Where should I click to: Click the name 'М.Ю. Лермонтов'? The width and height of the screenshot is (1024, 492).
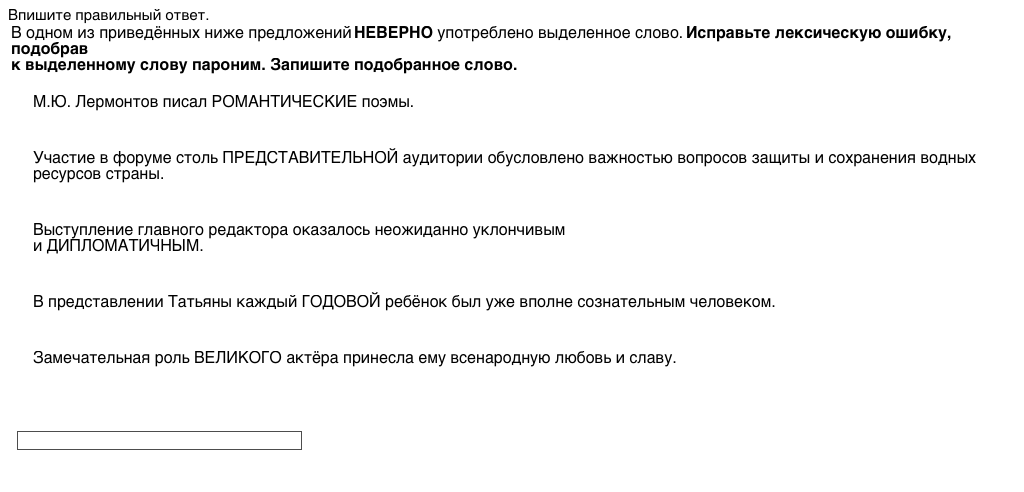[96, 102]
